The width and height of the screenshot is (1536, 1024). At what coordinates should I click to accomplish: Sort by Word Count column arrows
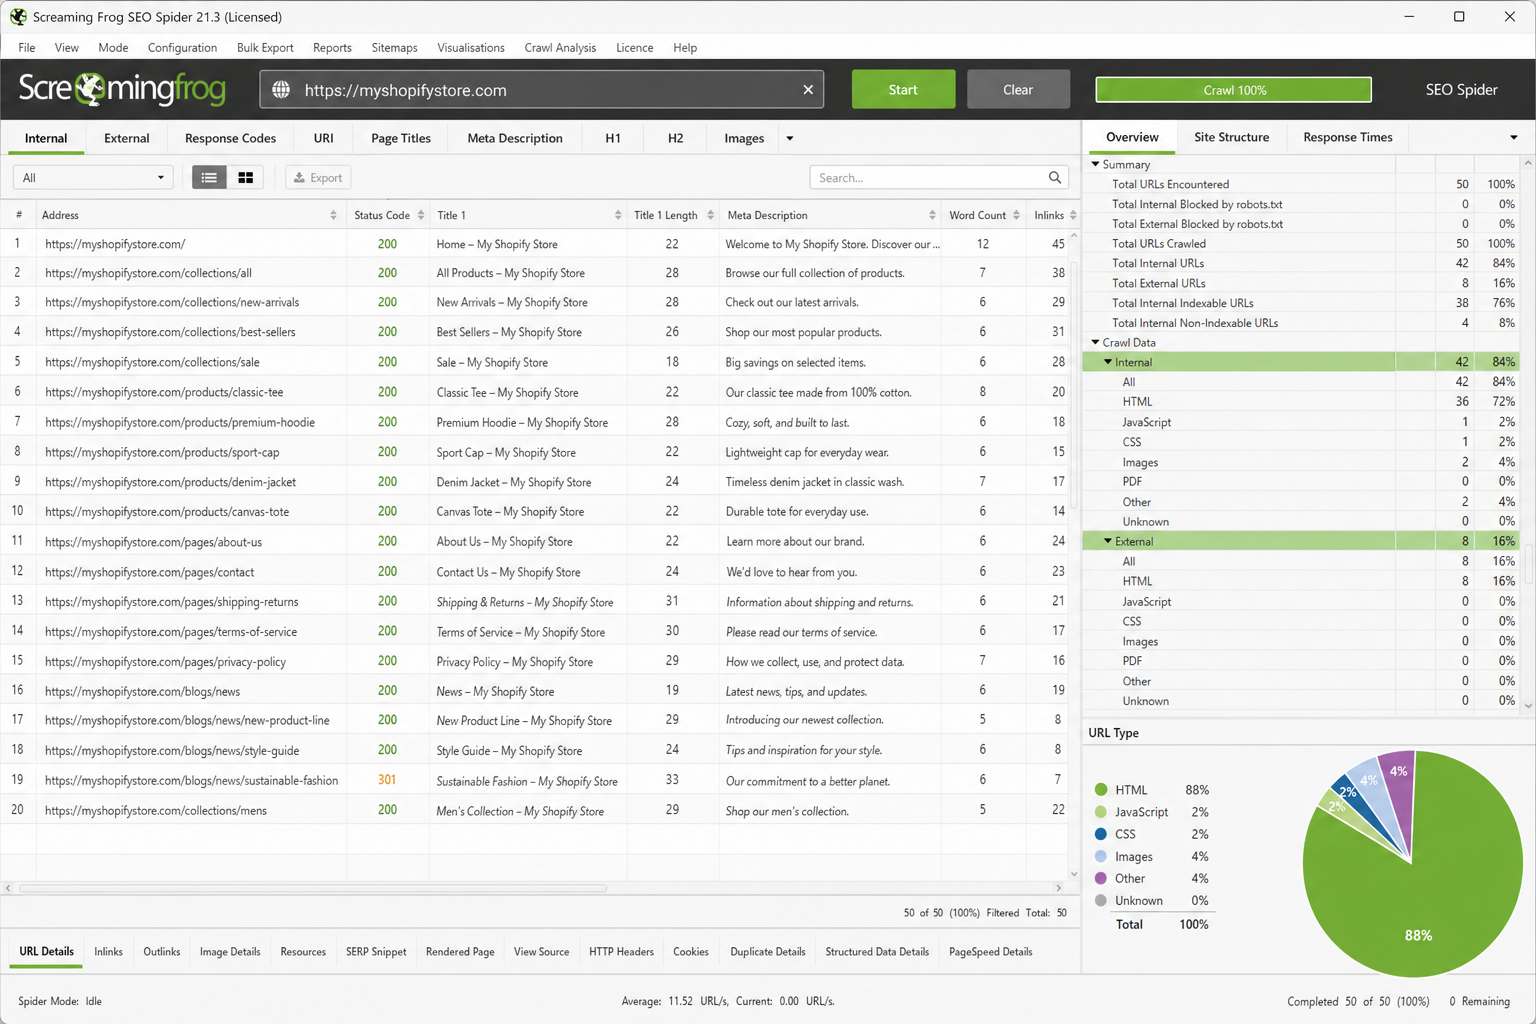tap(1016, 215)
